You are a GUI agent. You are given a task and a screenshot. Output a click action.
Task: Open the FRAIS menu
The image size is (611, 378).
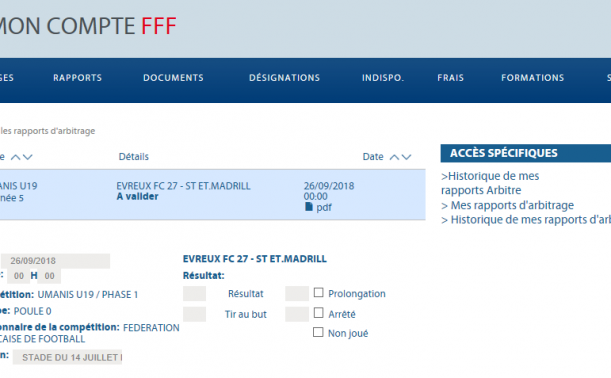coord(450,78)
